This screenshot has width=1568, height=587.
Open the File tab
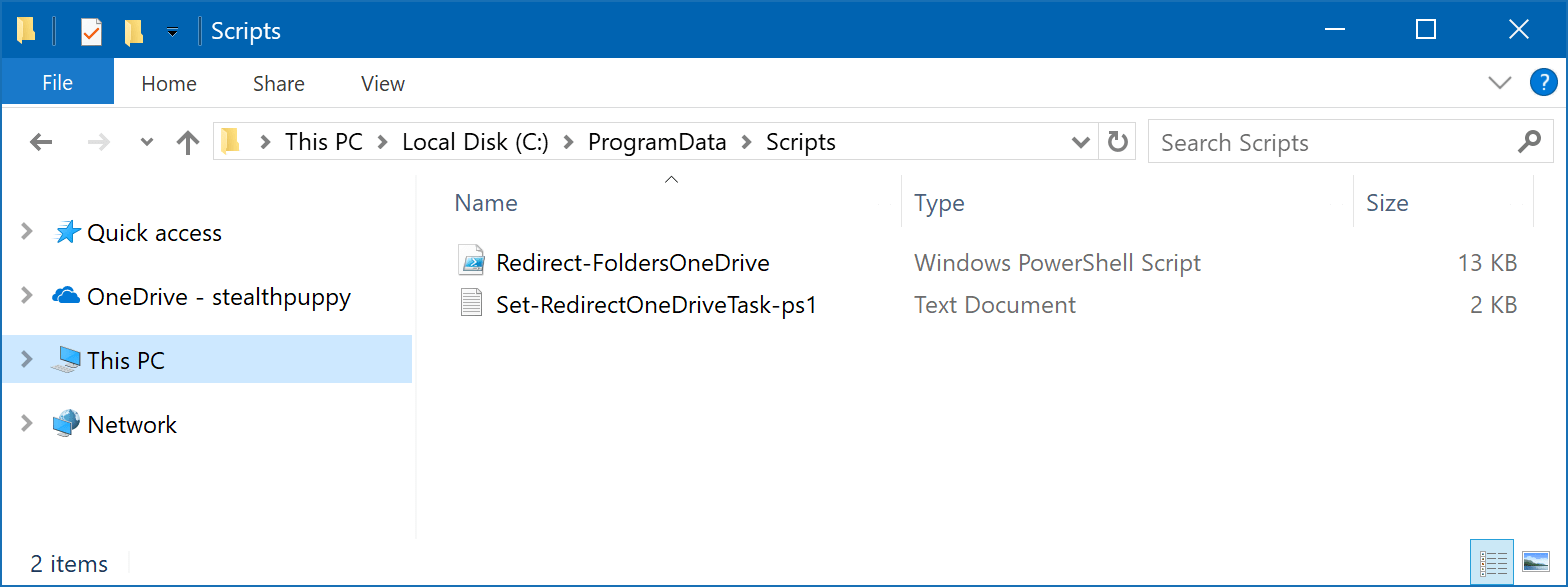(57, 83)
